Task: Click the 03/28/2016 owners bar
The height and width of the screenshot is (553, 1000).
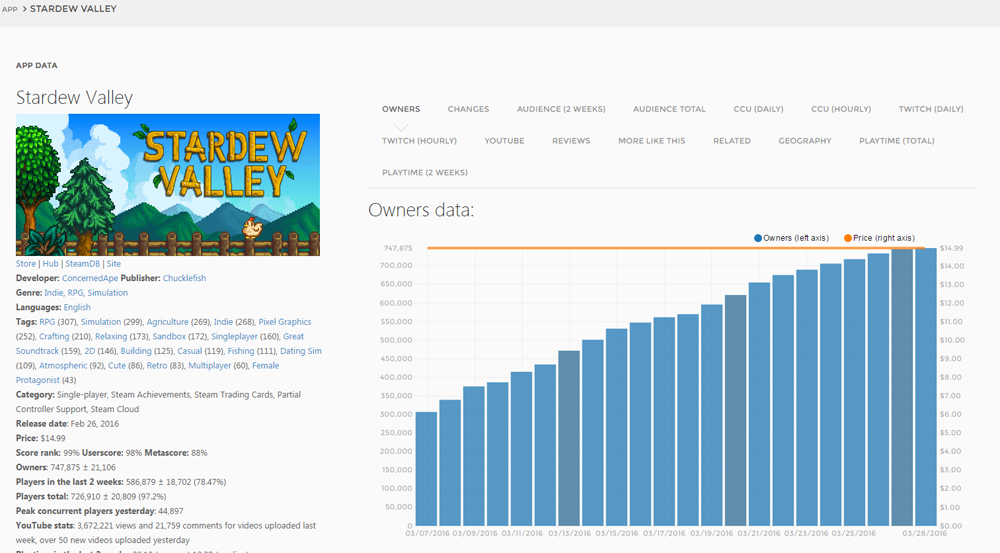Action: pyautogui.click(x=926, y=387)
